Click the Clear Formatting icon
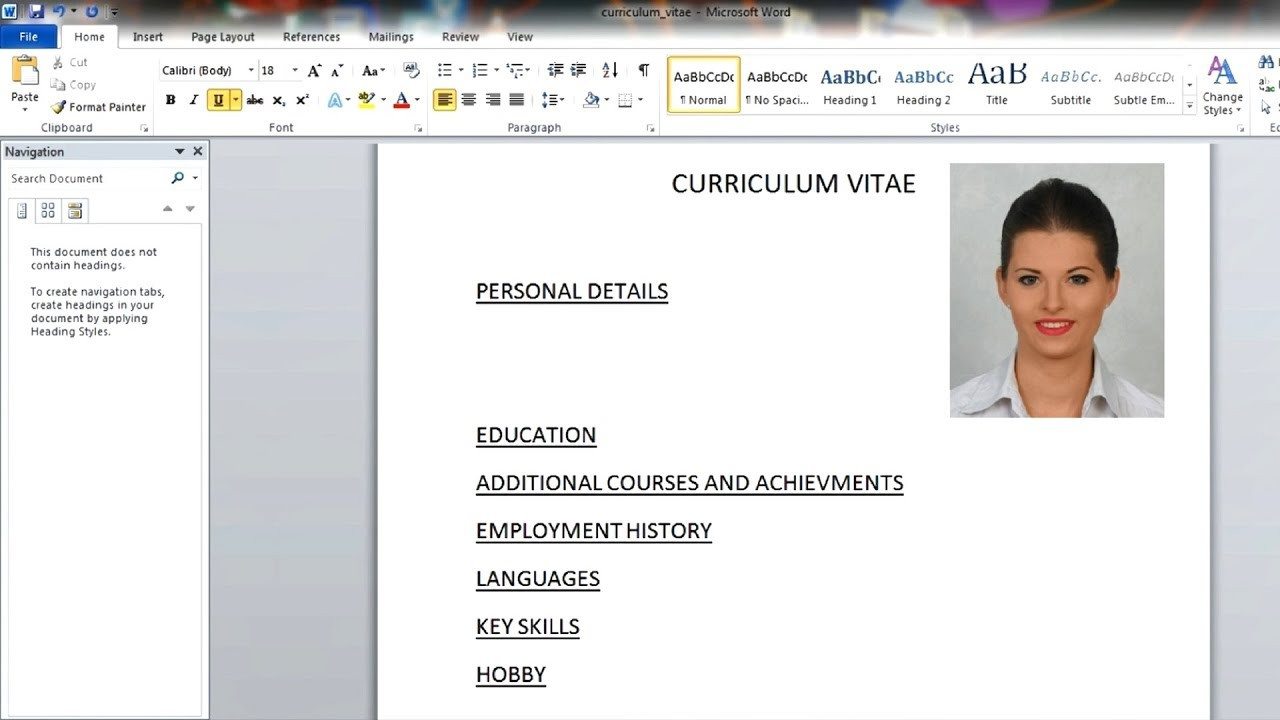 tap(411, 71)
